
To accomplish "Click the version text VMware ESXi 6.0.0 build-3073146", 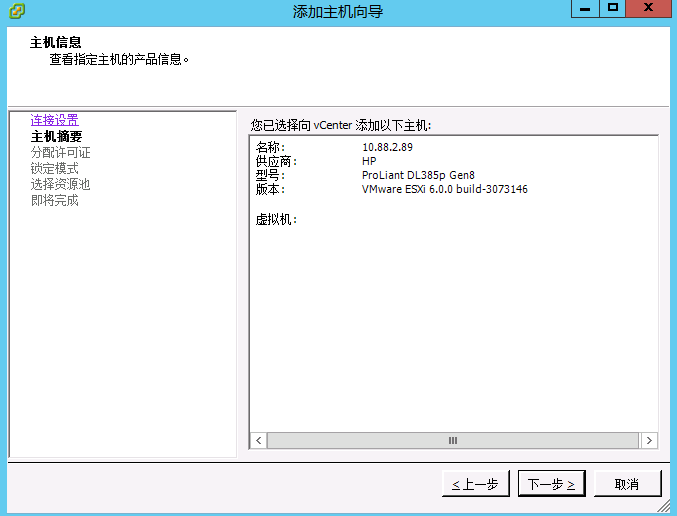I will point(445,189).
